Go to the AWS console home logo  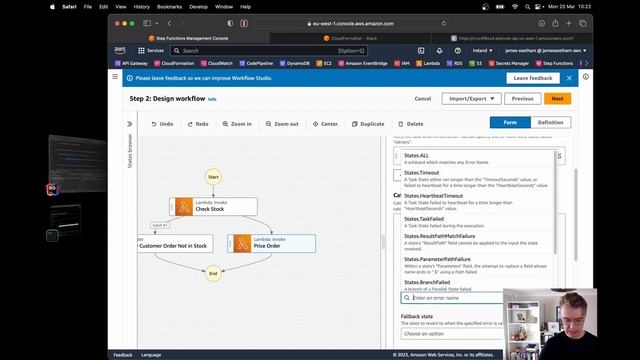click(120, 50)
